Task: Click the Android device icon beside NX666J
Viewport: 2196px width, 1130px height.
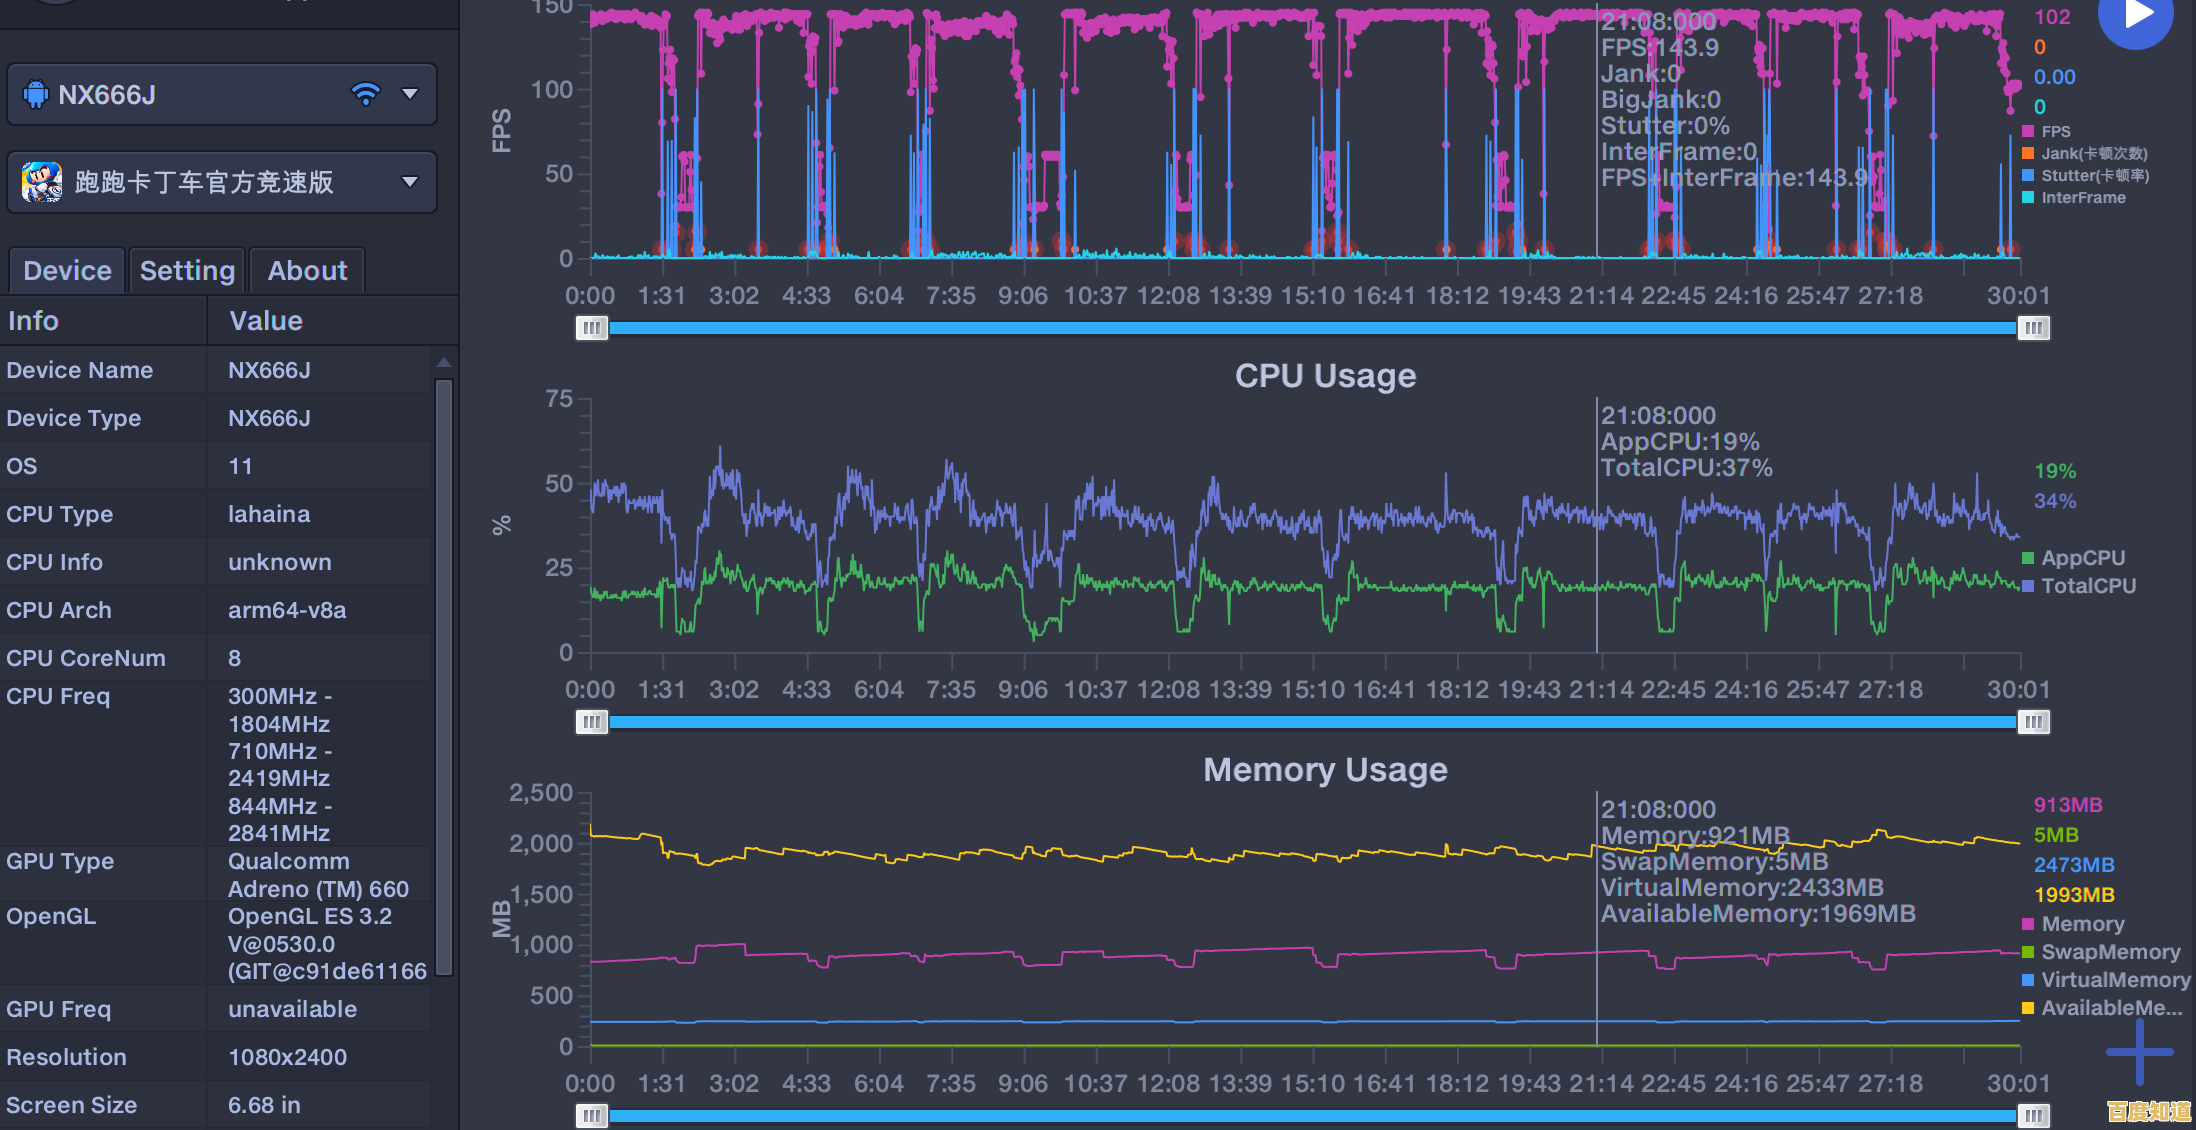Action: [36, 95]
